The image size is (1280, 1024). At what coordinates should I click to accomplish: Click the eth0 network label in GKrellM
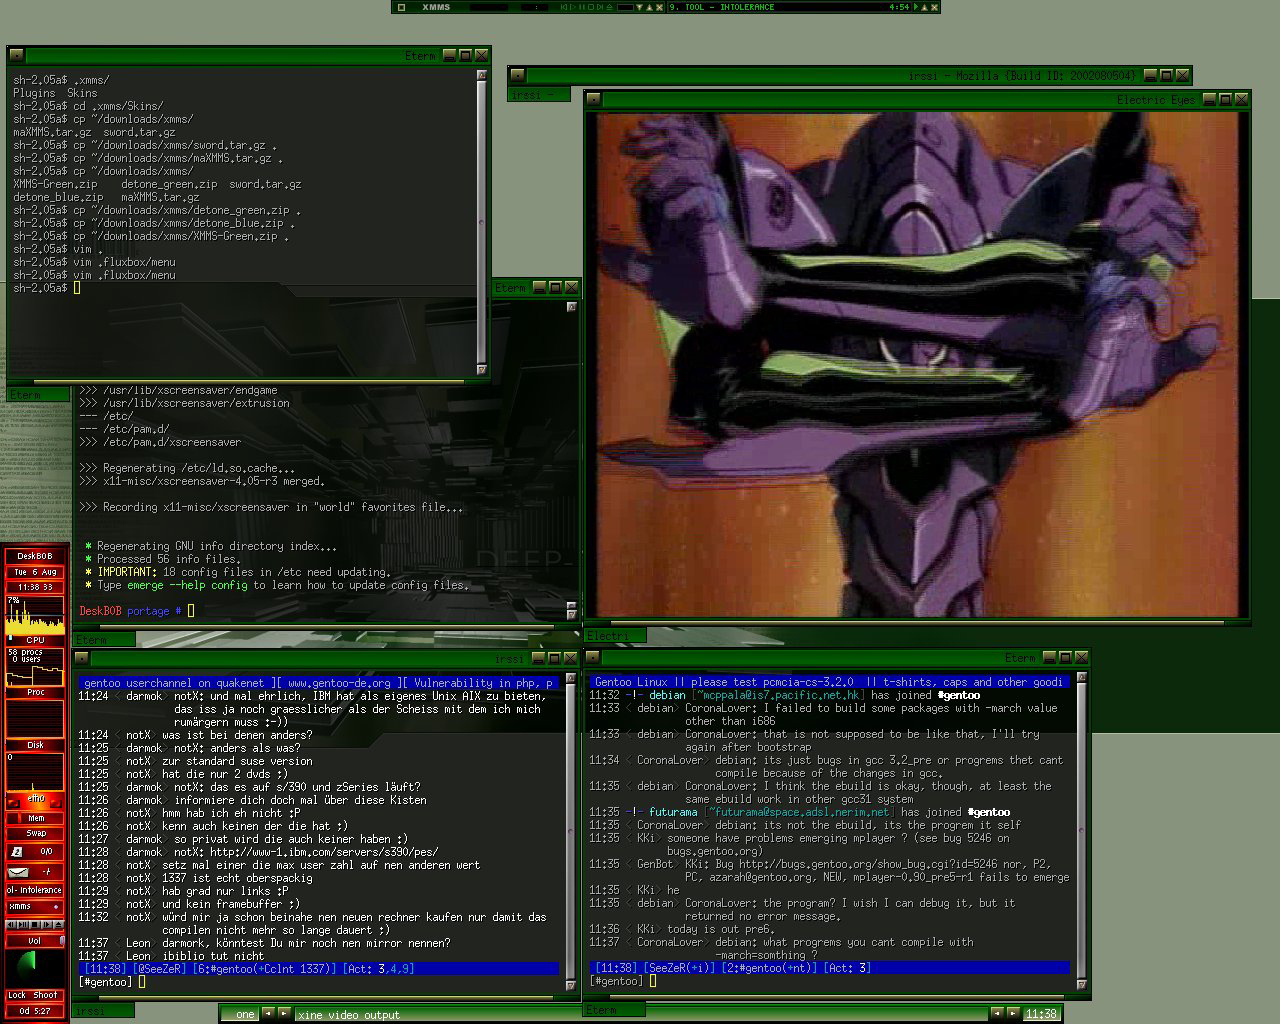[x=36, y=798]
